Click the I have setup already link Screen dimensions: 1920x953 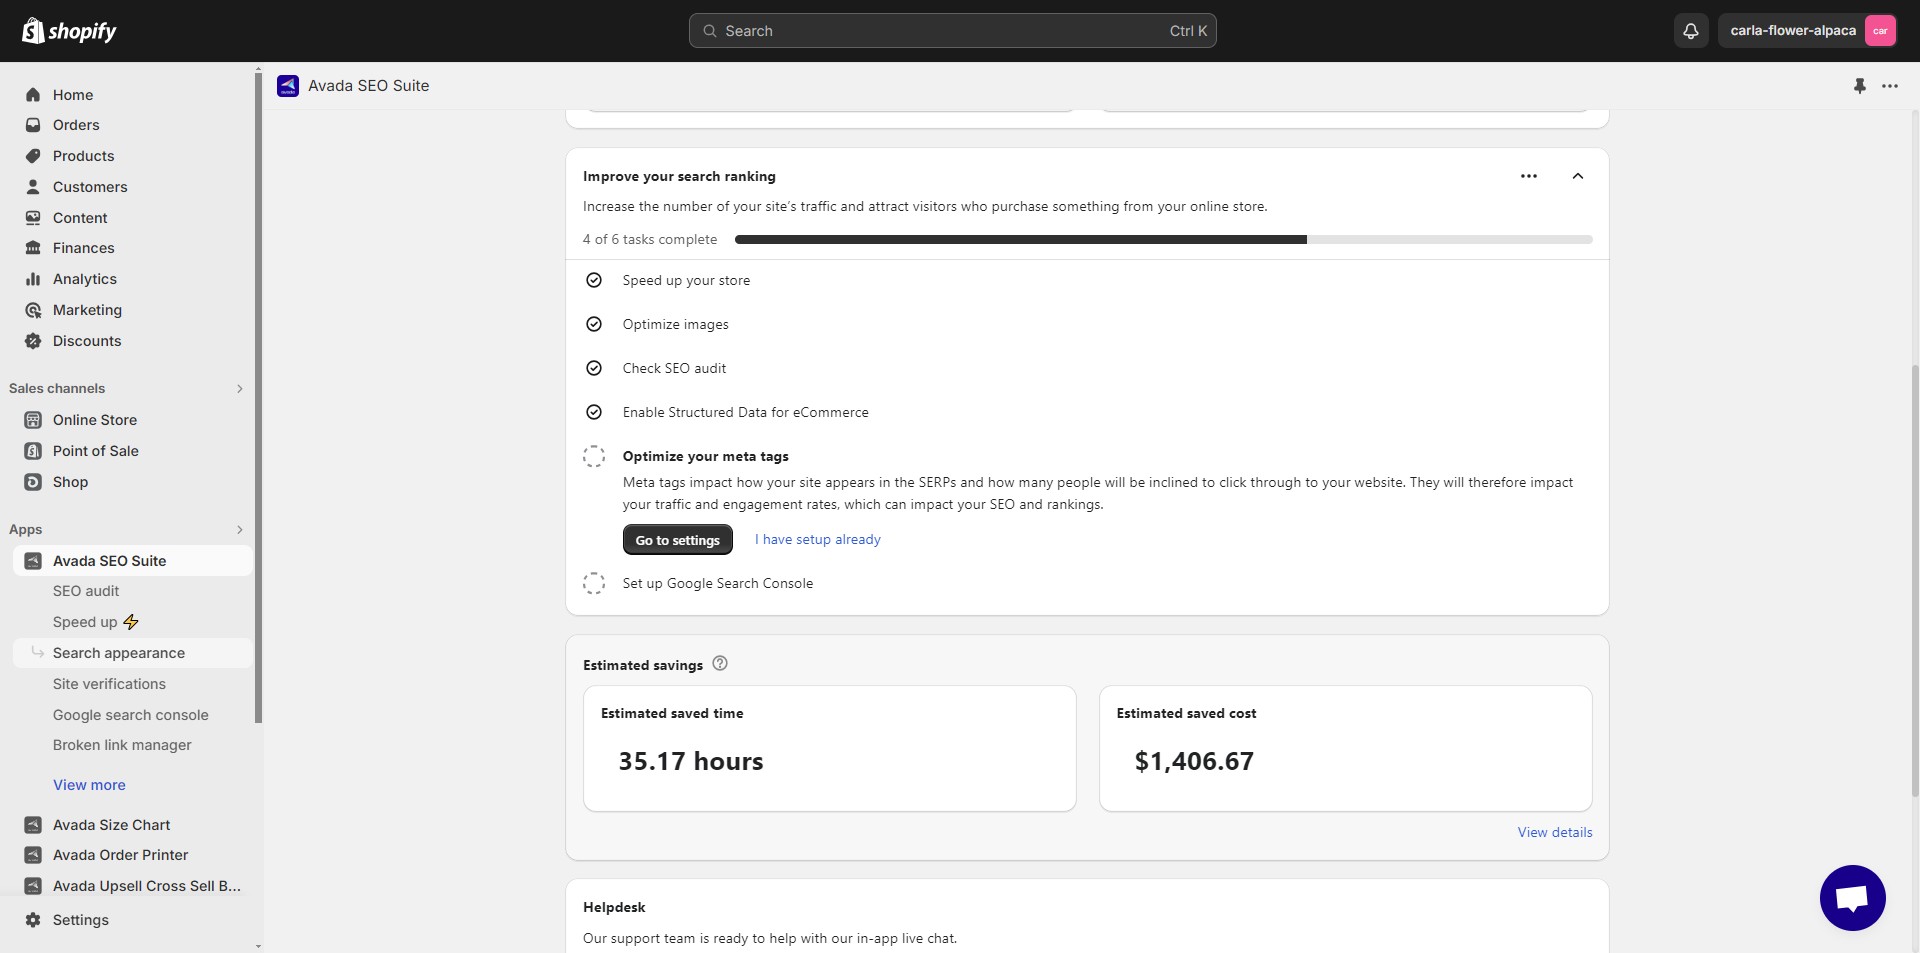(x=817, y=540)
